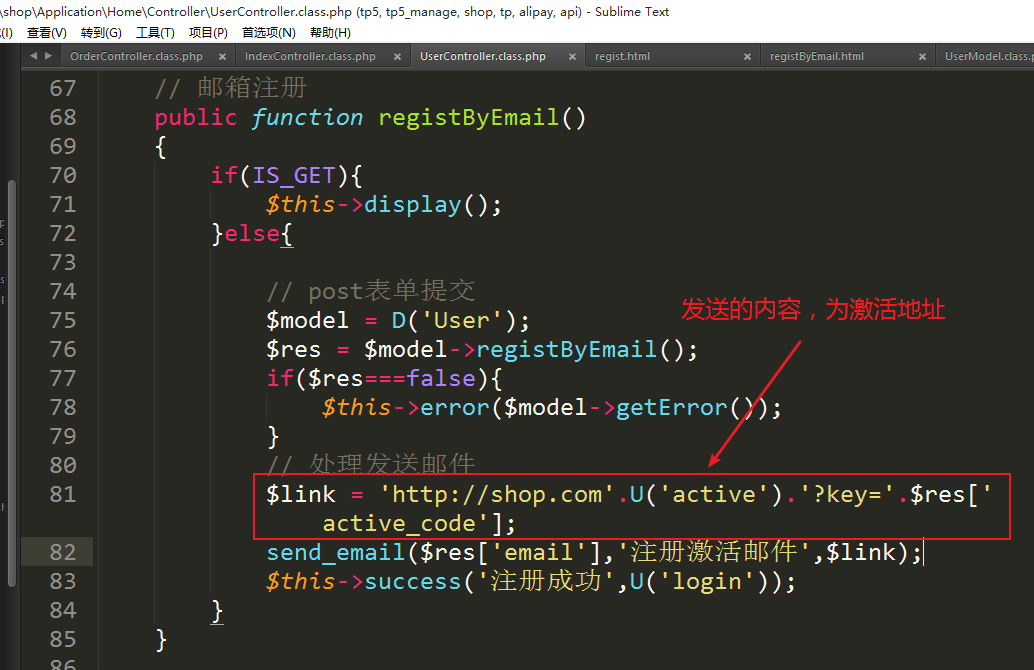
Task: Click the left sidebar vertical scrollbar
Action: [x=12, y=380]
